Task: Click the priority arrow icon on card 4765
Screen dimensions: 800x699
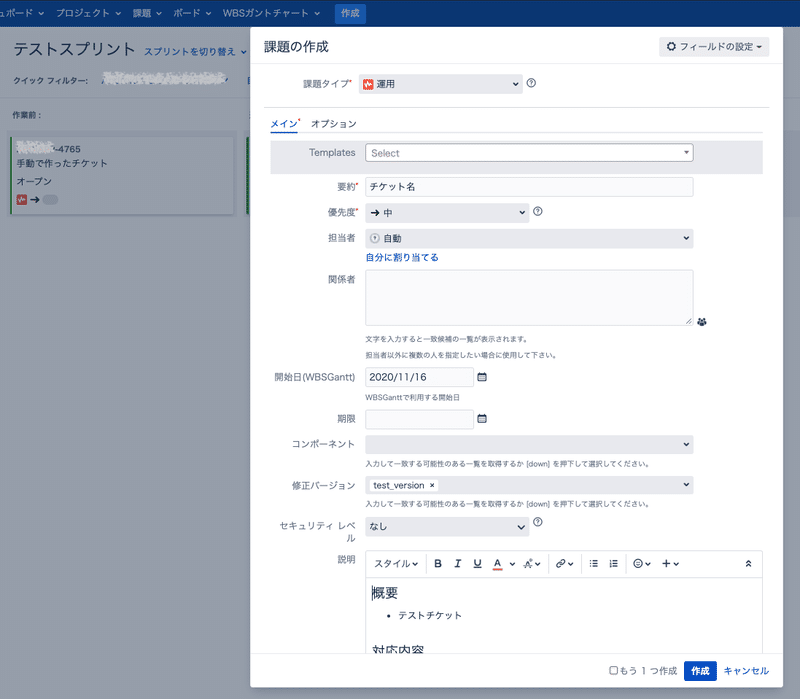Action: click(35, 199)
